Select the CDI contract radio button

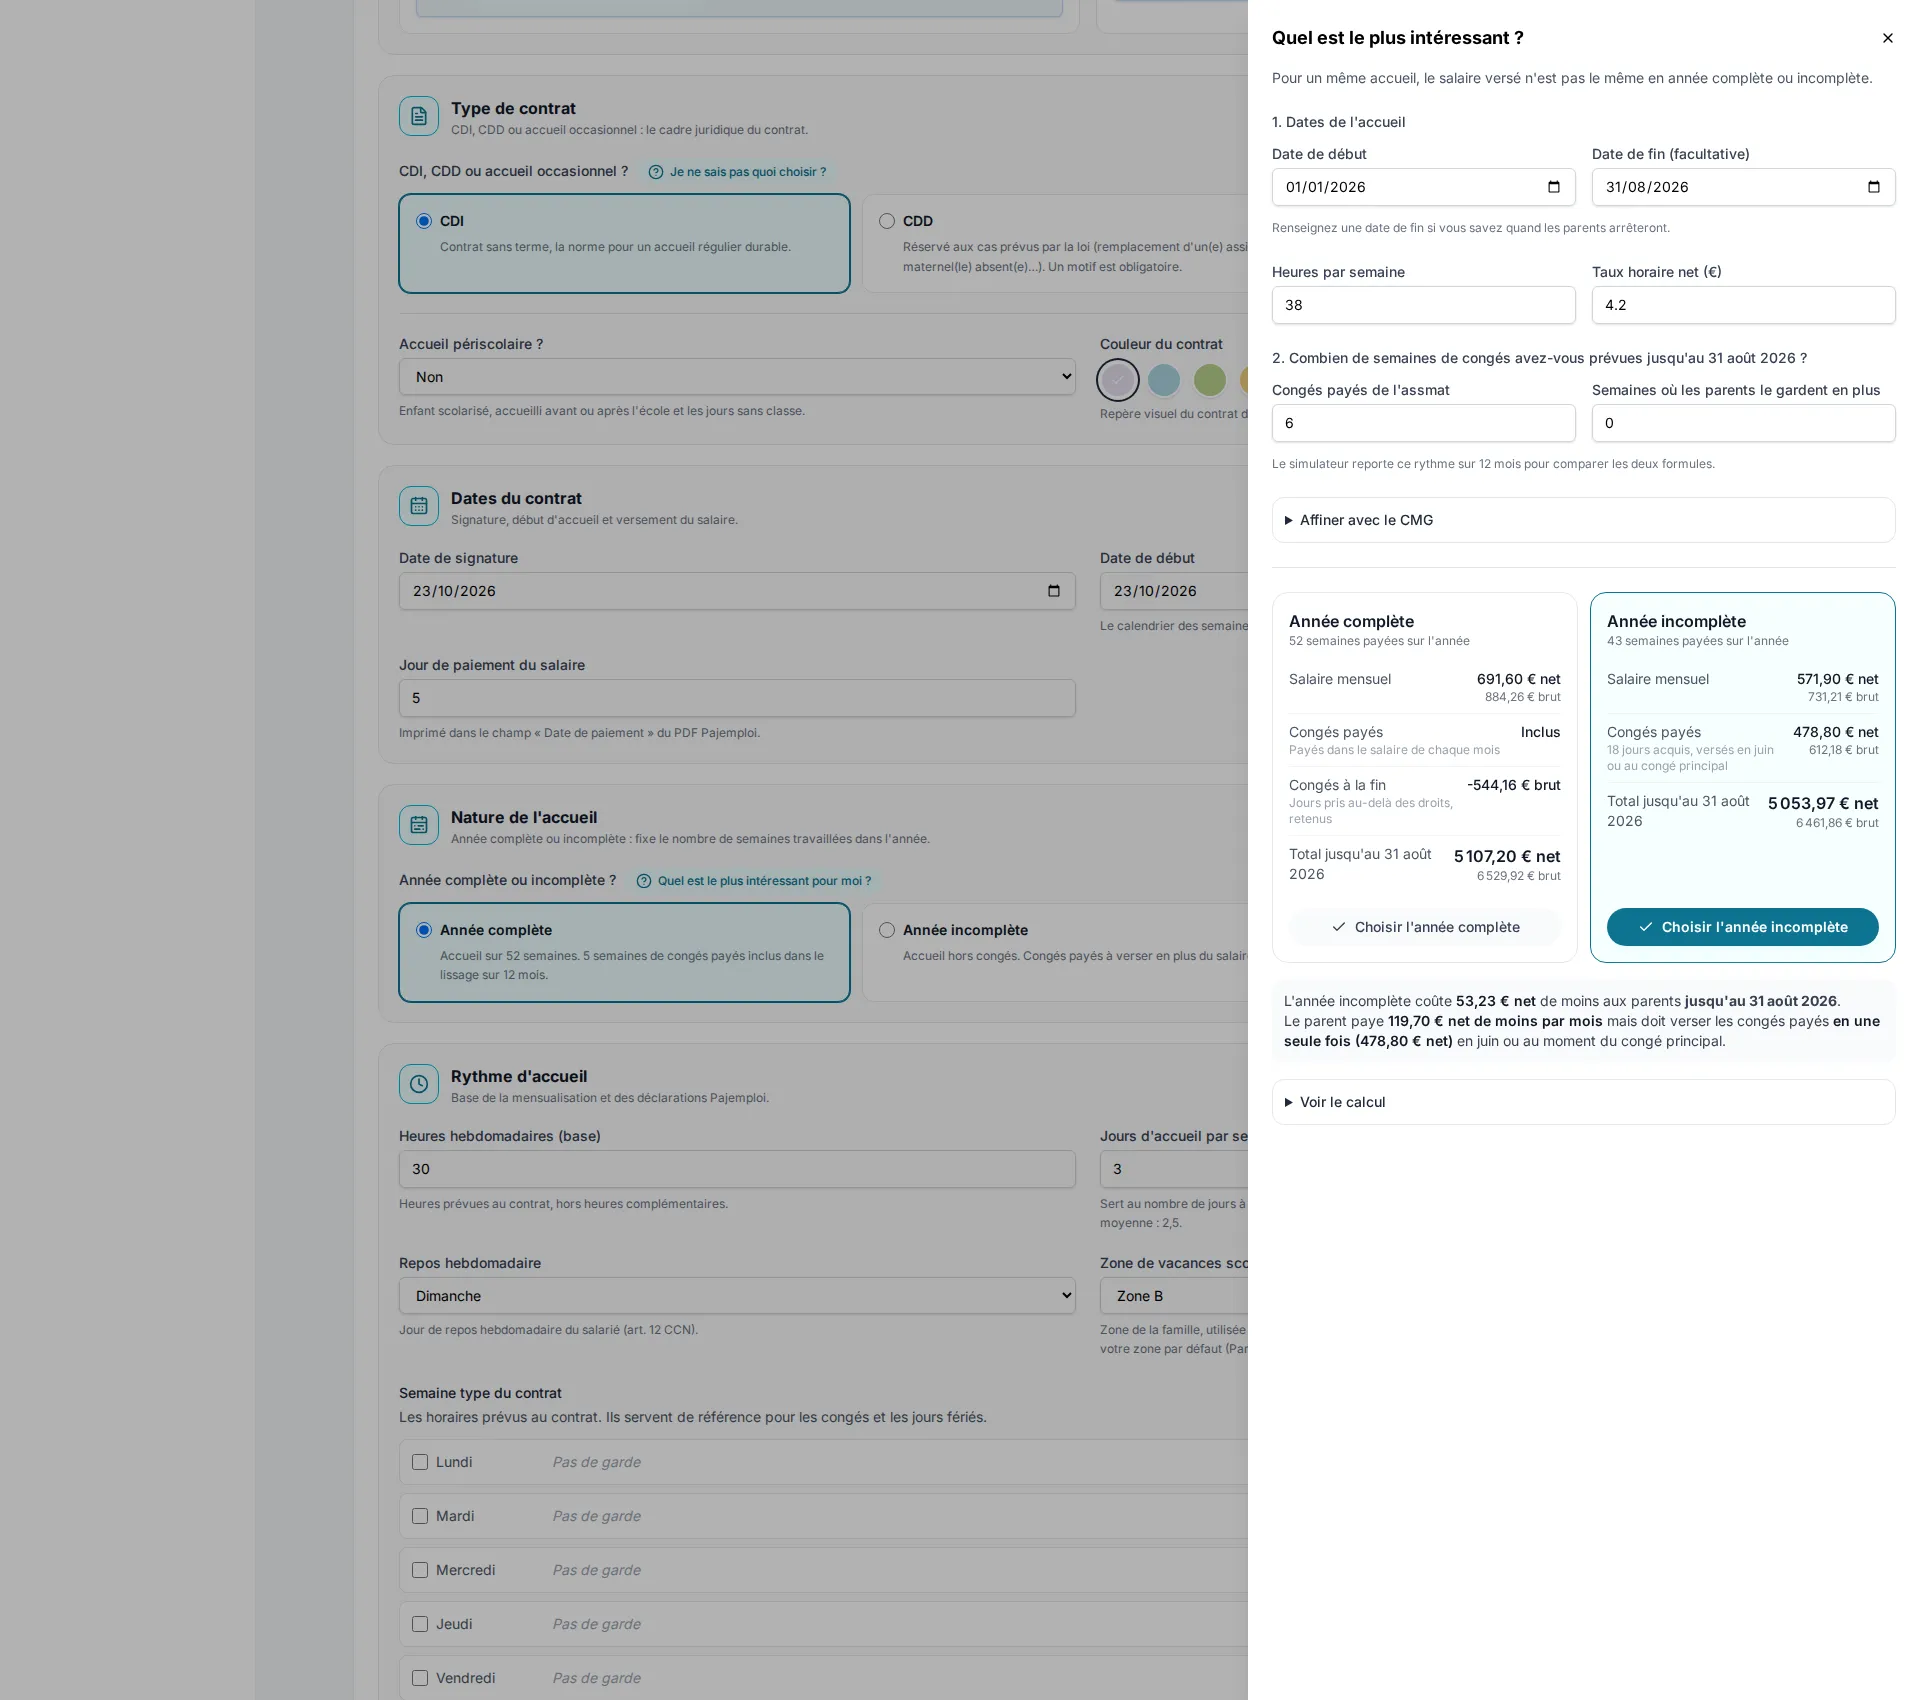[x=424, y=221]
